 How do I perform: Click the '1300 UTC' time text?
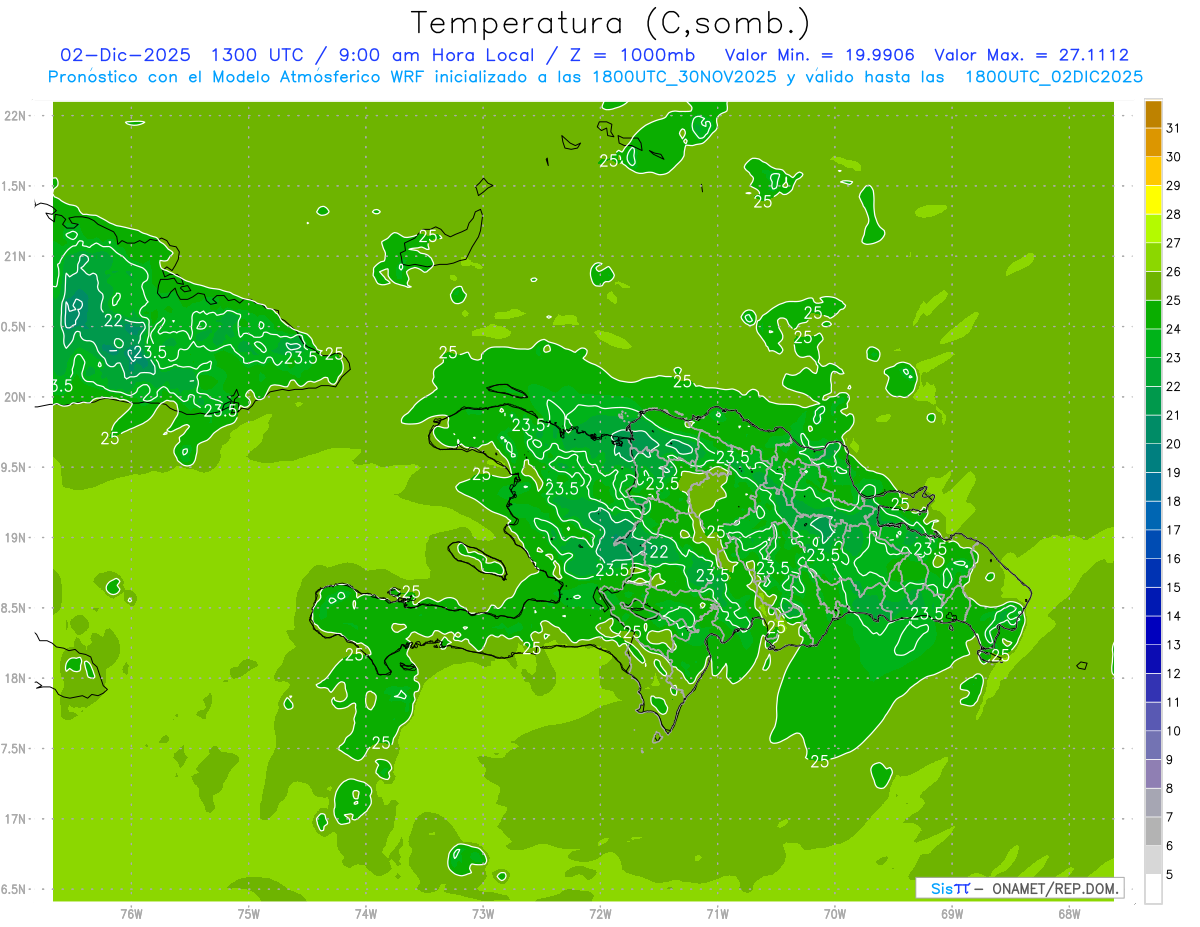[x=256, y=56]
